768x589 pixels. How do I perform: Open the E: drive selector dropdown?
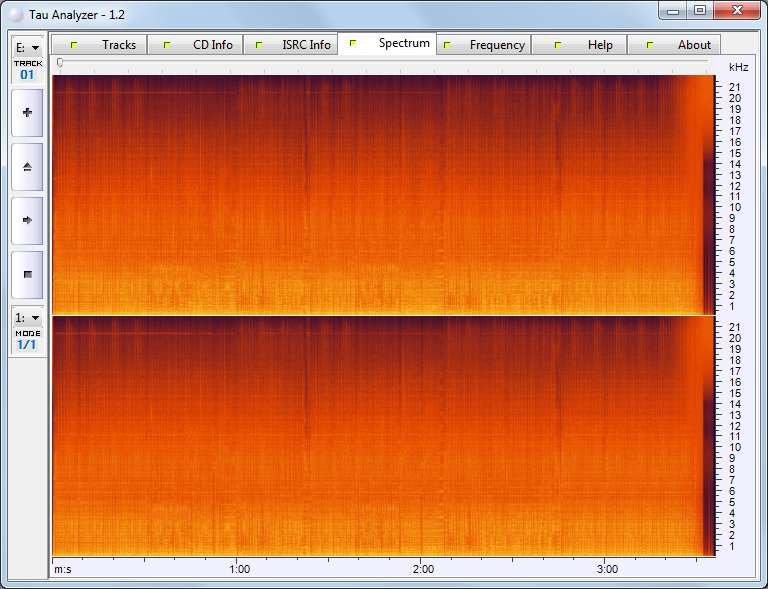point(27,47)
